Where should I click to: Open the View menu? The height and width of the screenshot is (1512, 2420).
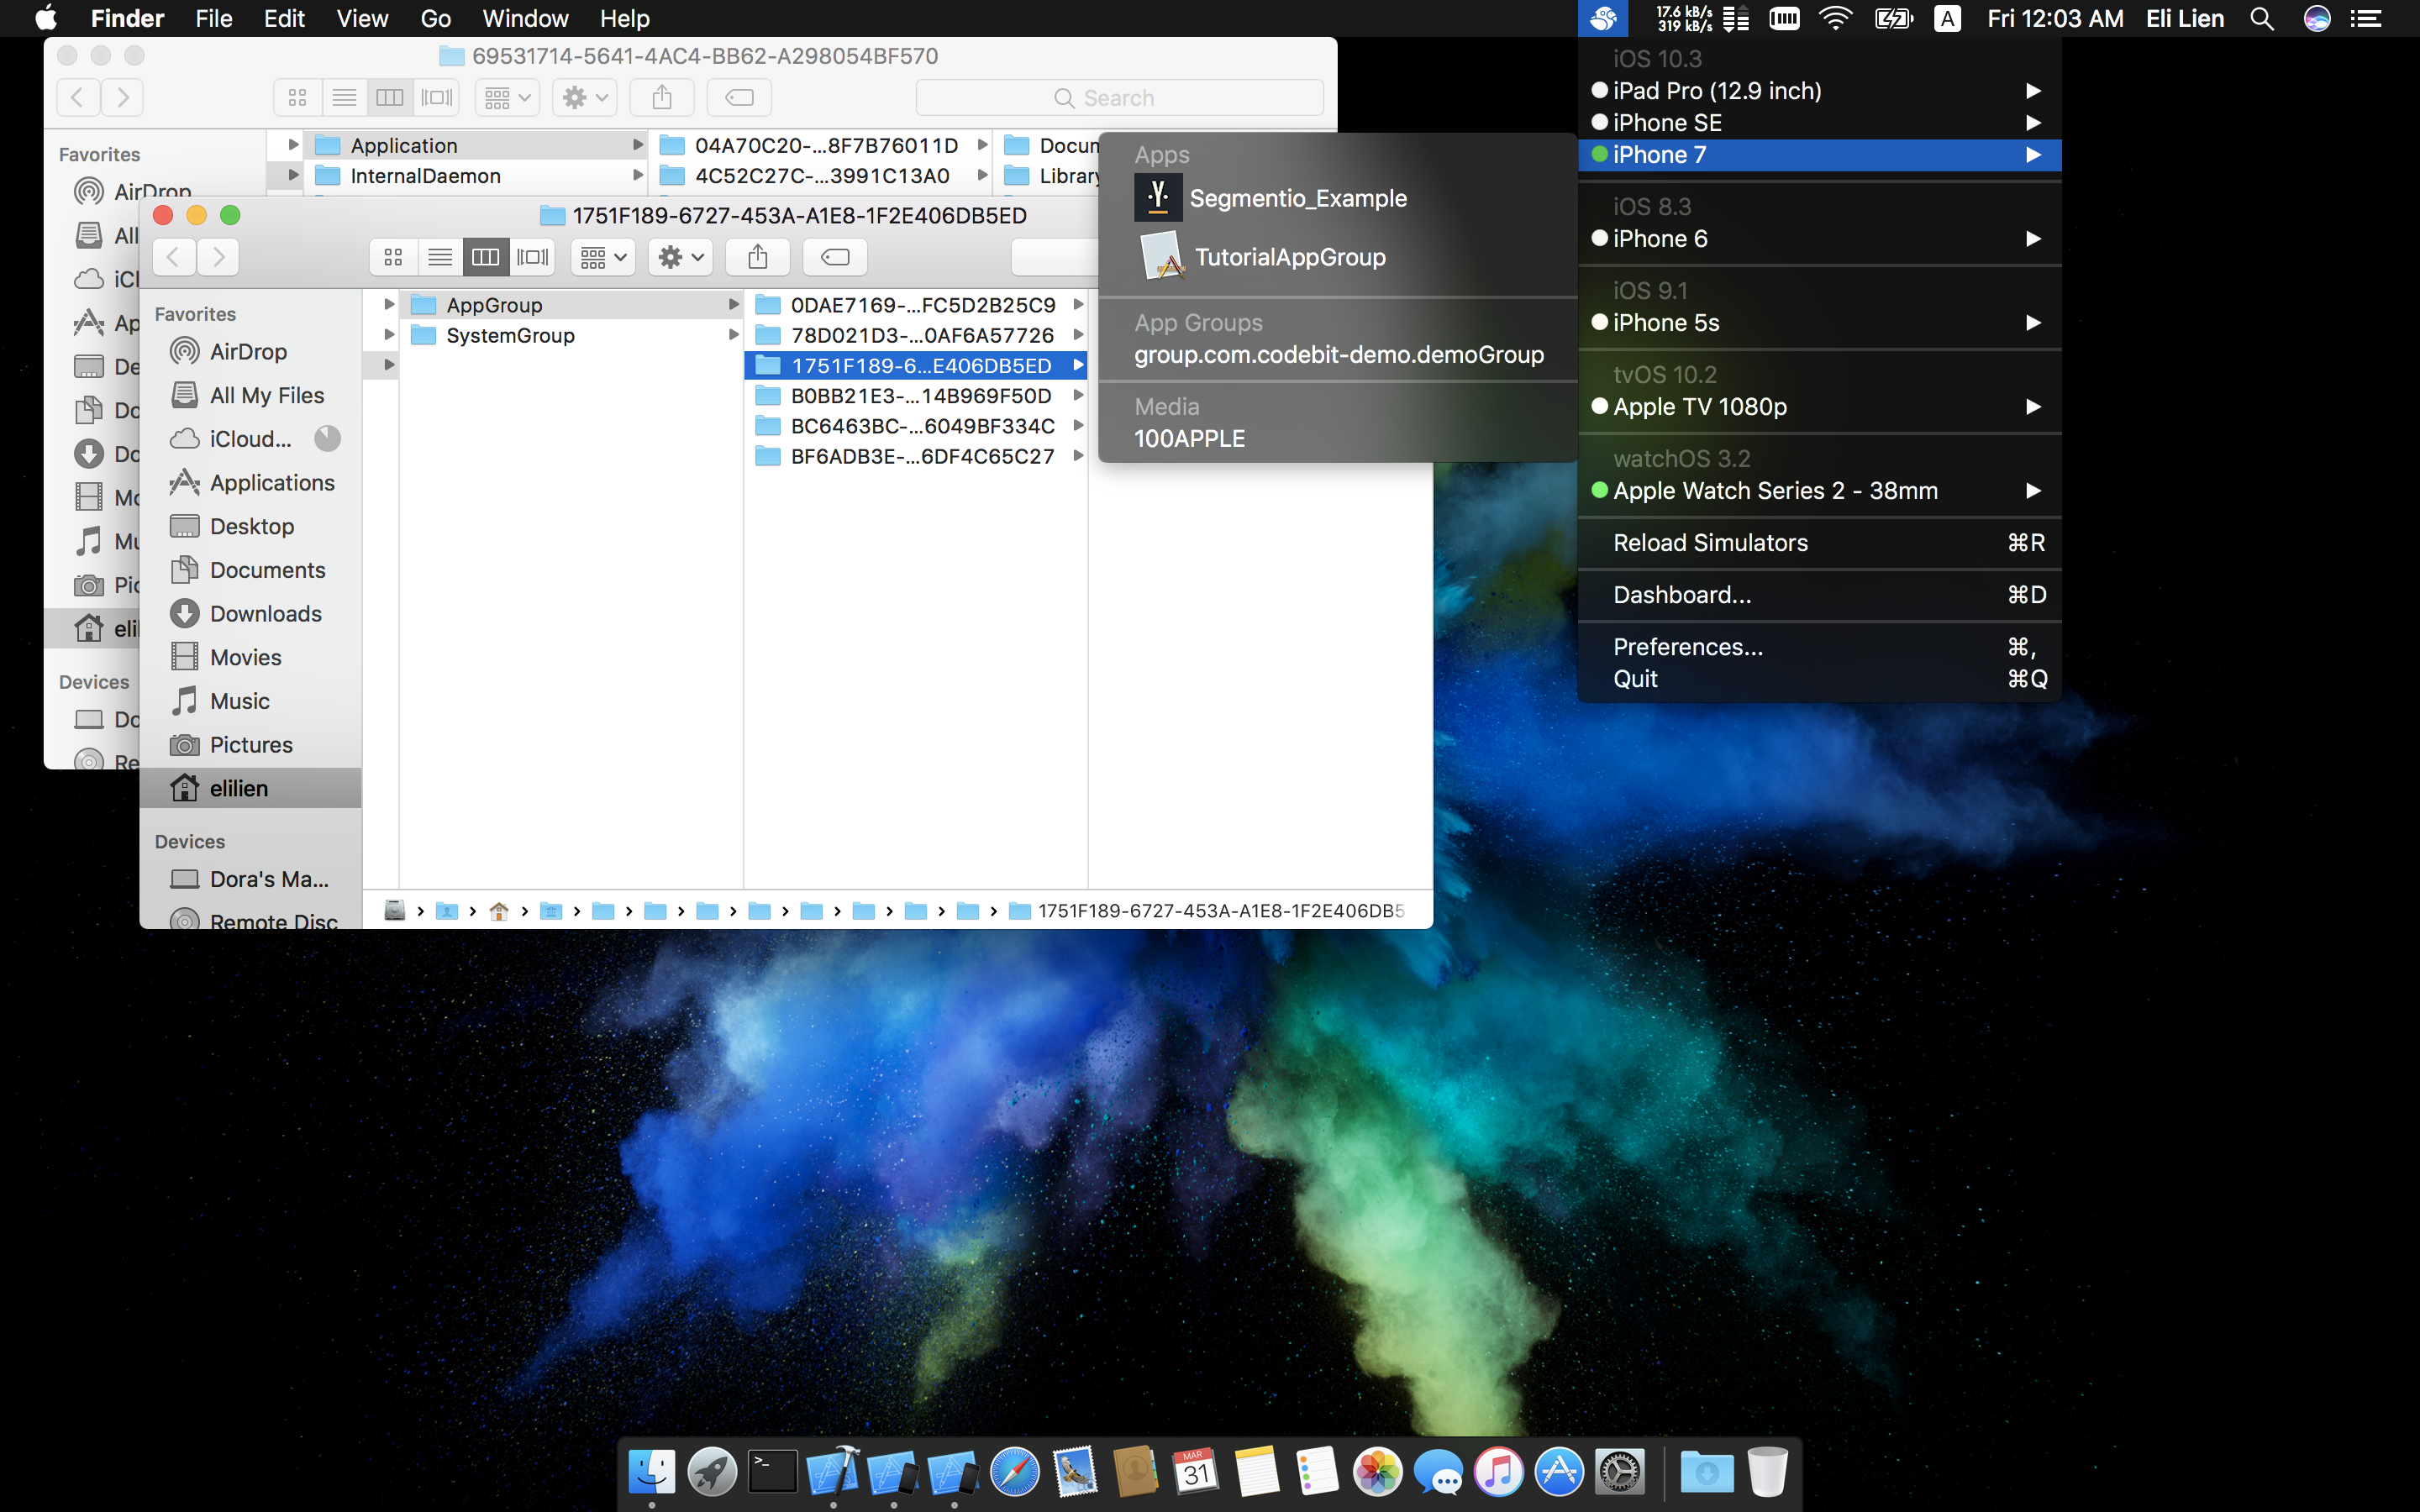click(x=361, y=18)
